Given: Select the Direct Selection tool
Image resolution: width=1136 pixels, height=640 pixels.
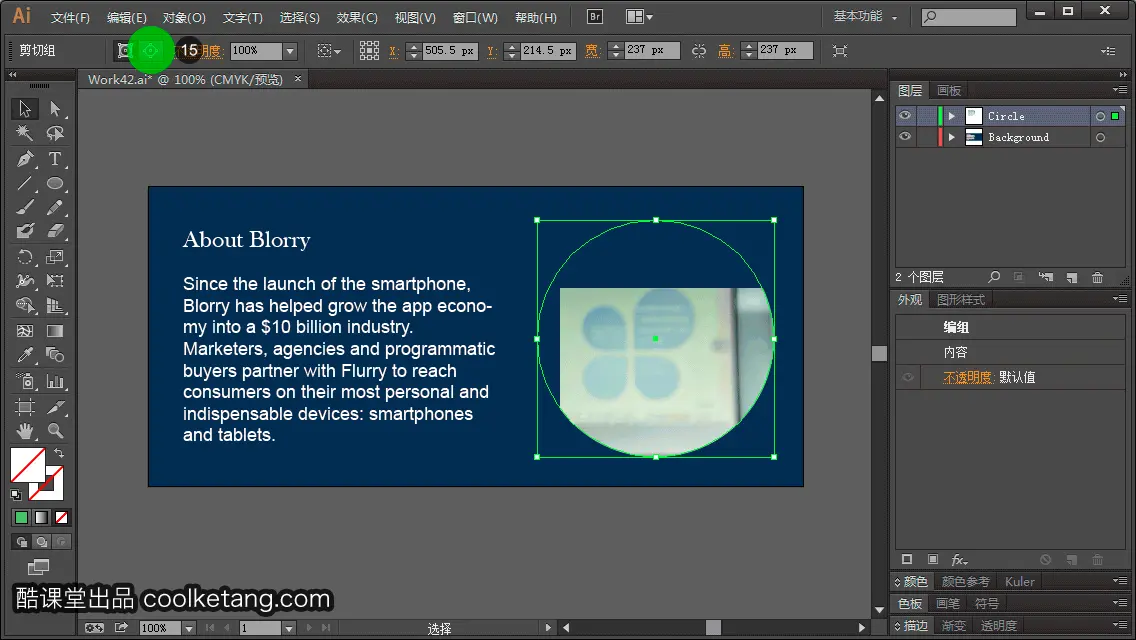Looking at the screenshot, I should tap(55, 109).
